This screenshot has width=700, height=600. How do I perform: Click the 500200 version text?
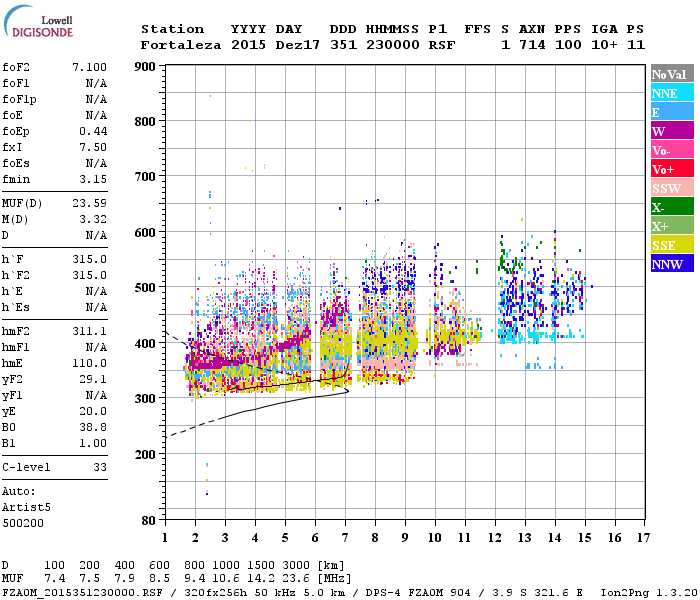pos(23,523)
